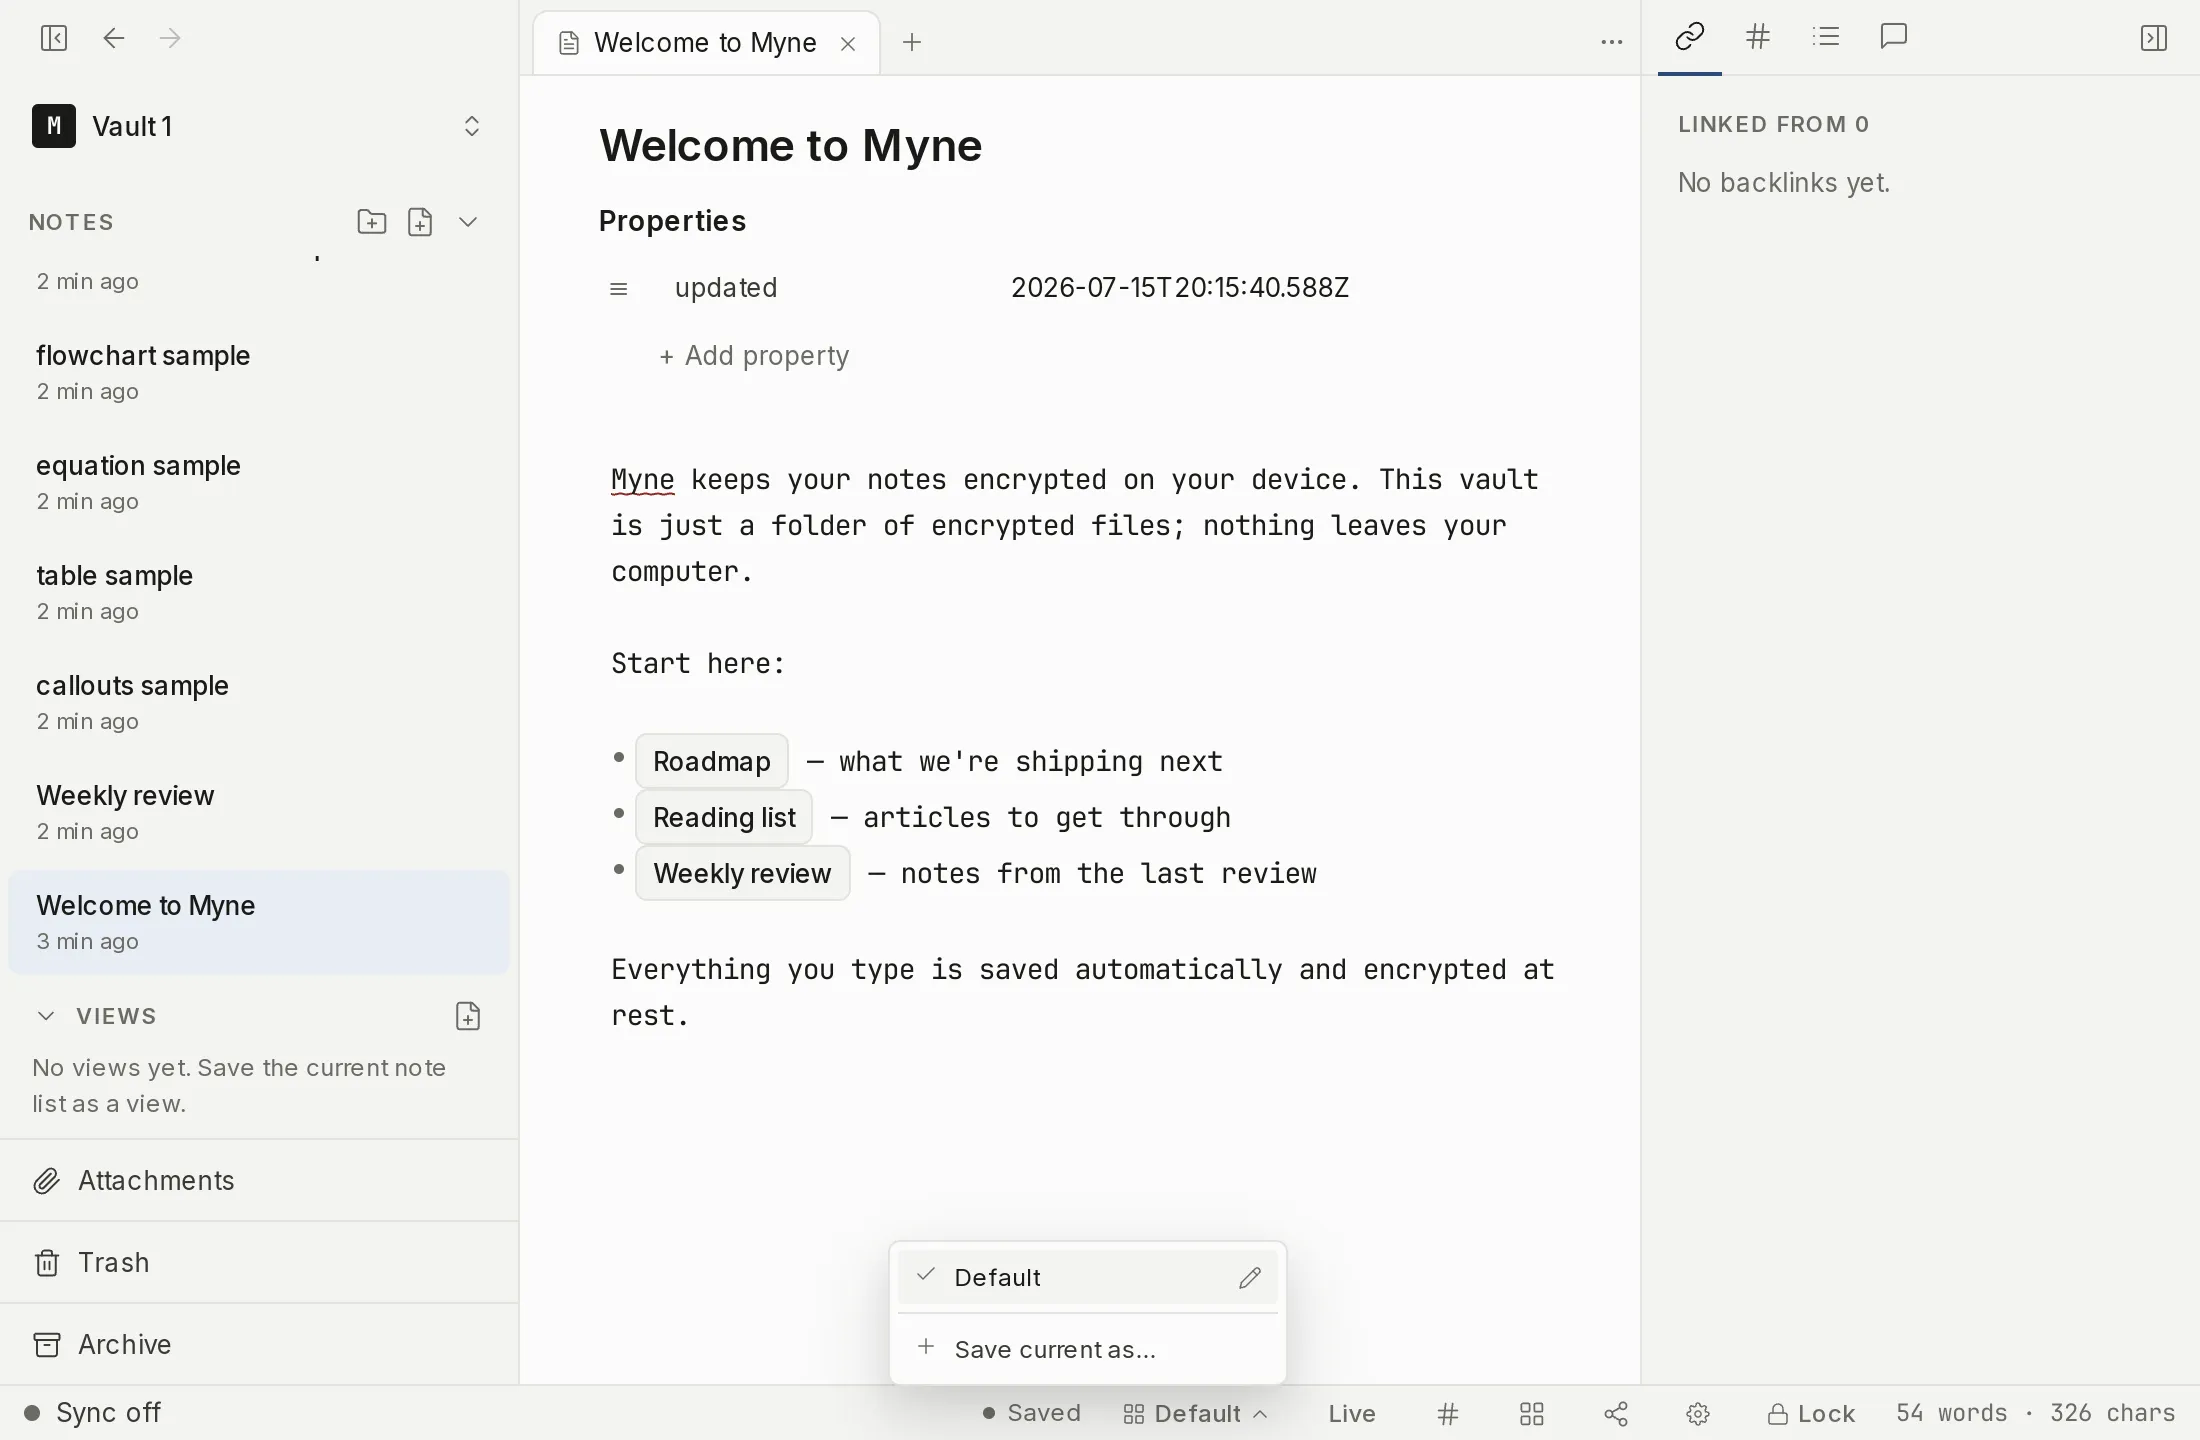Screen dimensions: 2200x1440
Task: Click the Sync off status
Action: coord(92,1413)
